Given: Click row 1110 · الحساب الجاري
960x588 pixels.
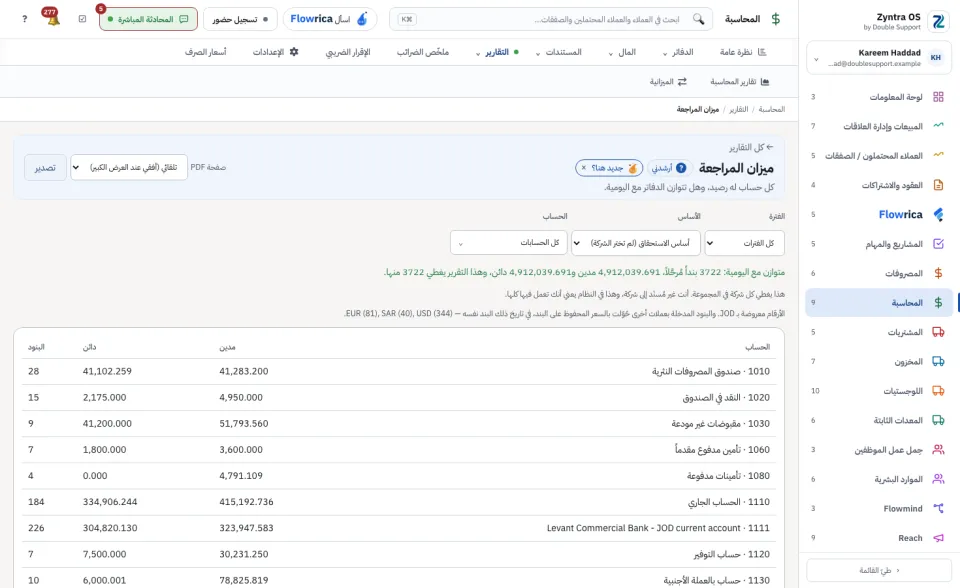Looking at the screenshot, I should click(399, 502).
